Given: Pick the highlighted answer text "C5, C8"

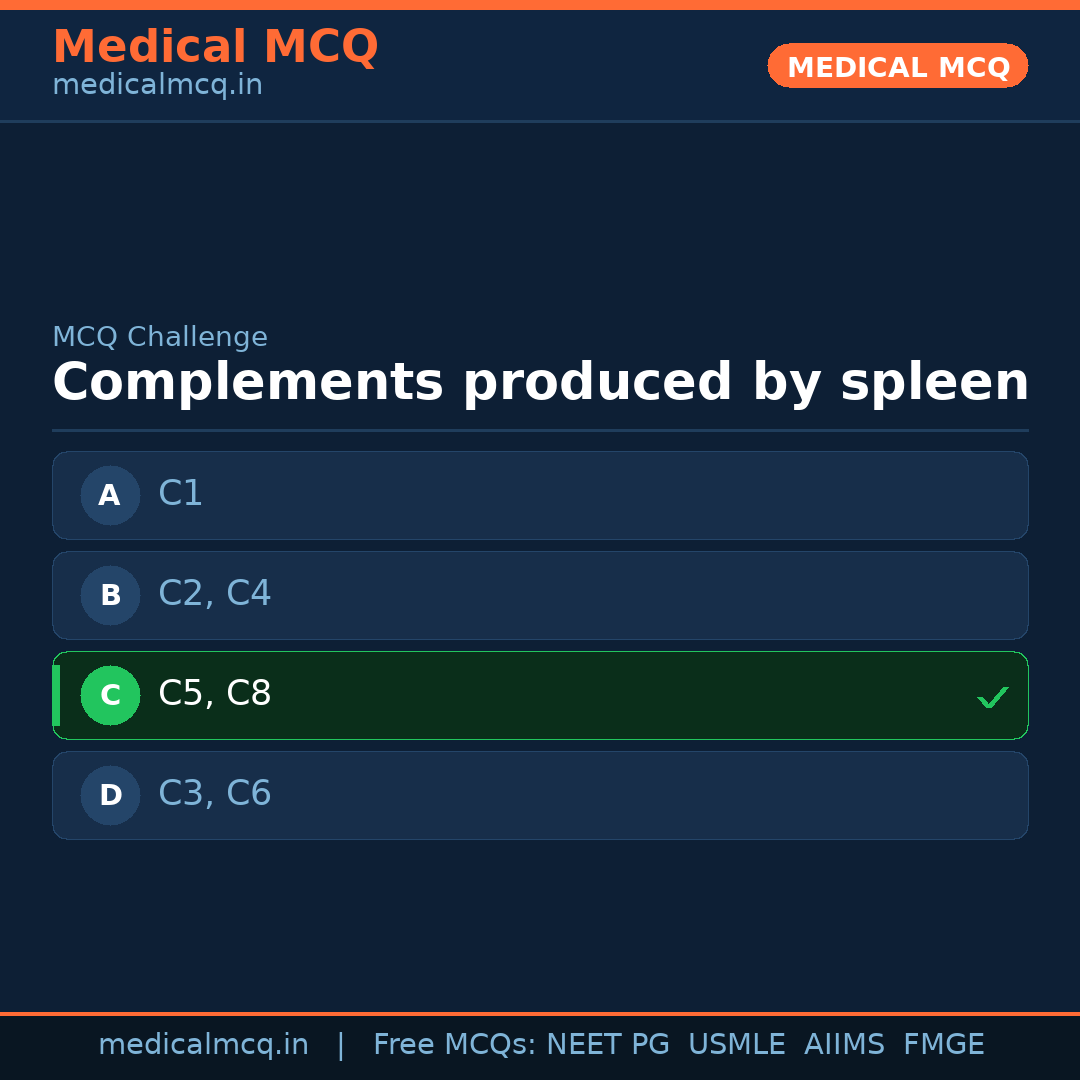Looking at the screenshot, I should coord(215,694).
